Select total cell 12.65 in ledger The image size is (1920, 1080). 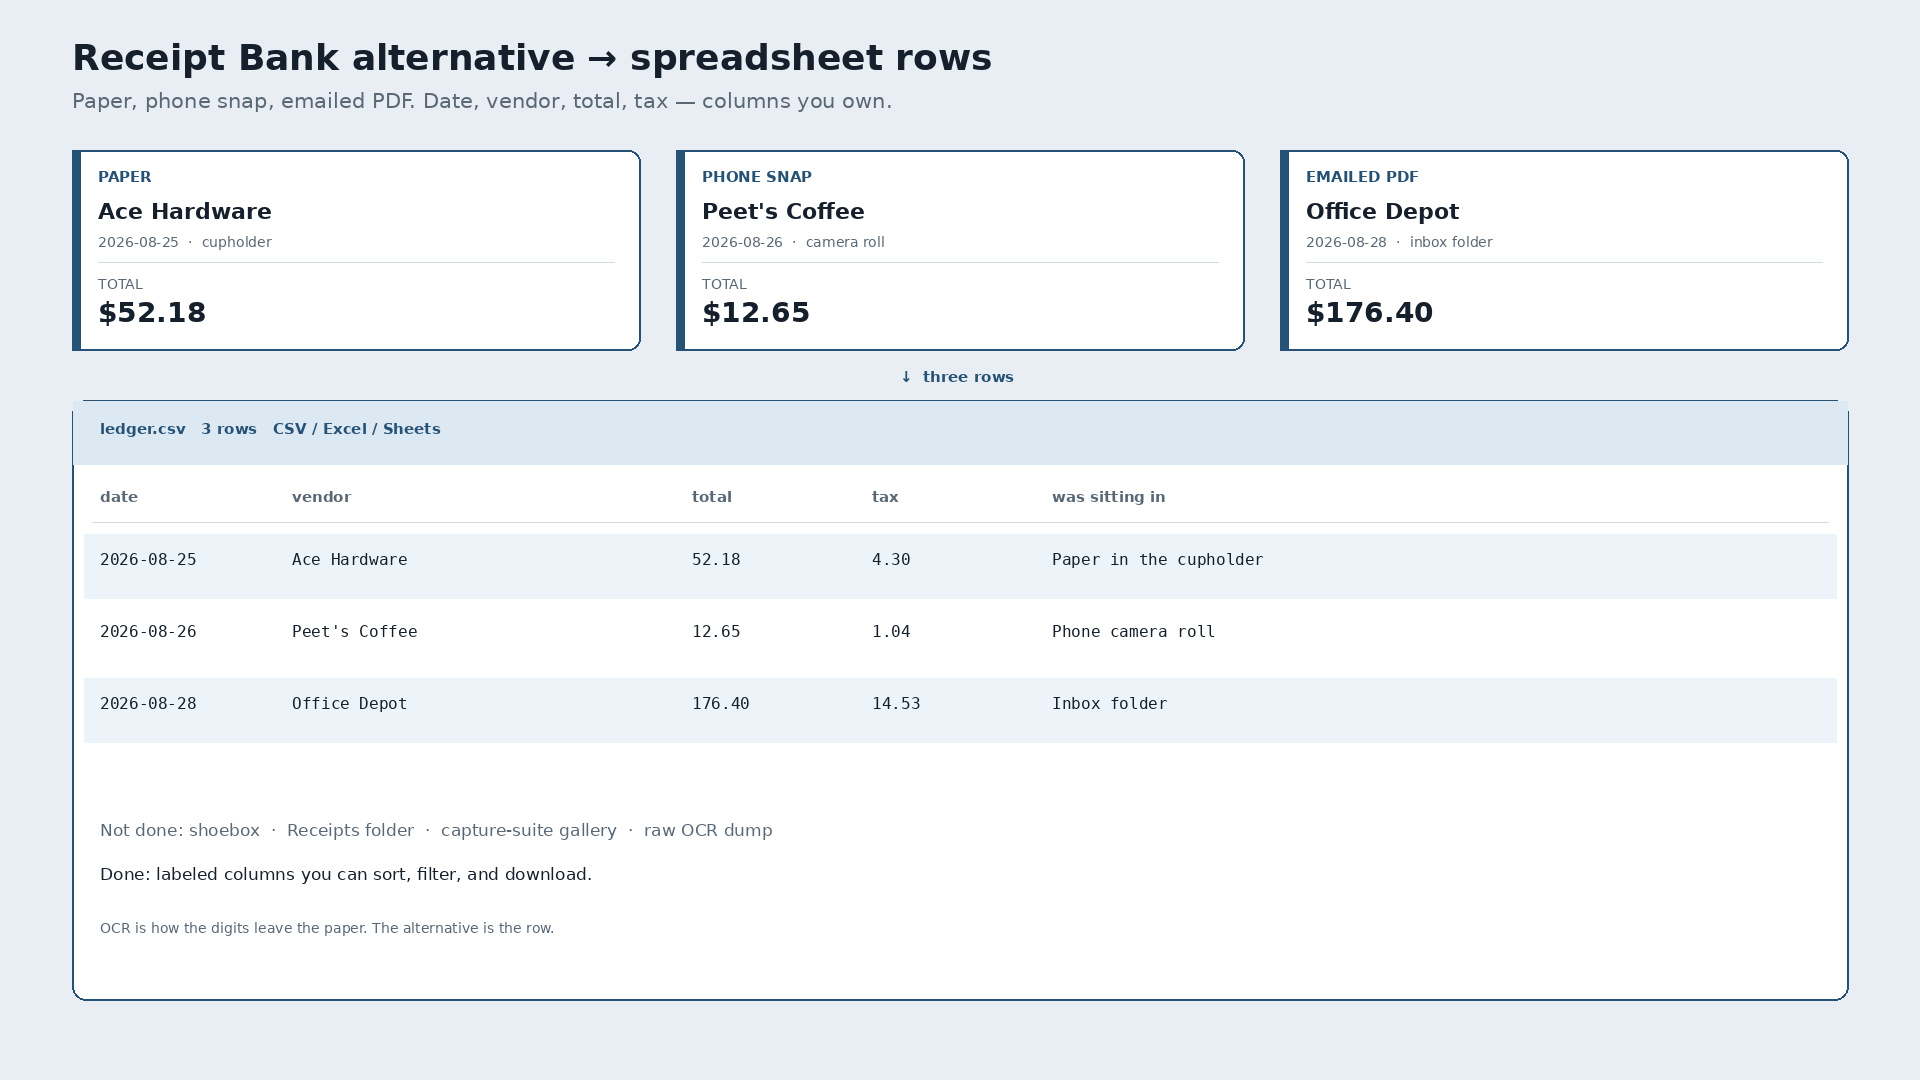point(716,632)
